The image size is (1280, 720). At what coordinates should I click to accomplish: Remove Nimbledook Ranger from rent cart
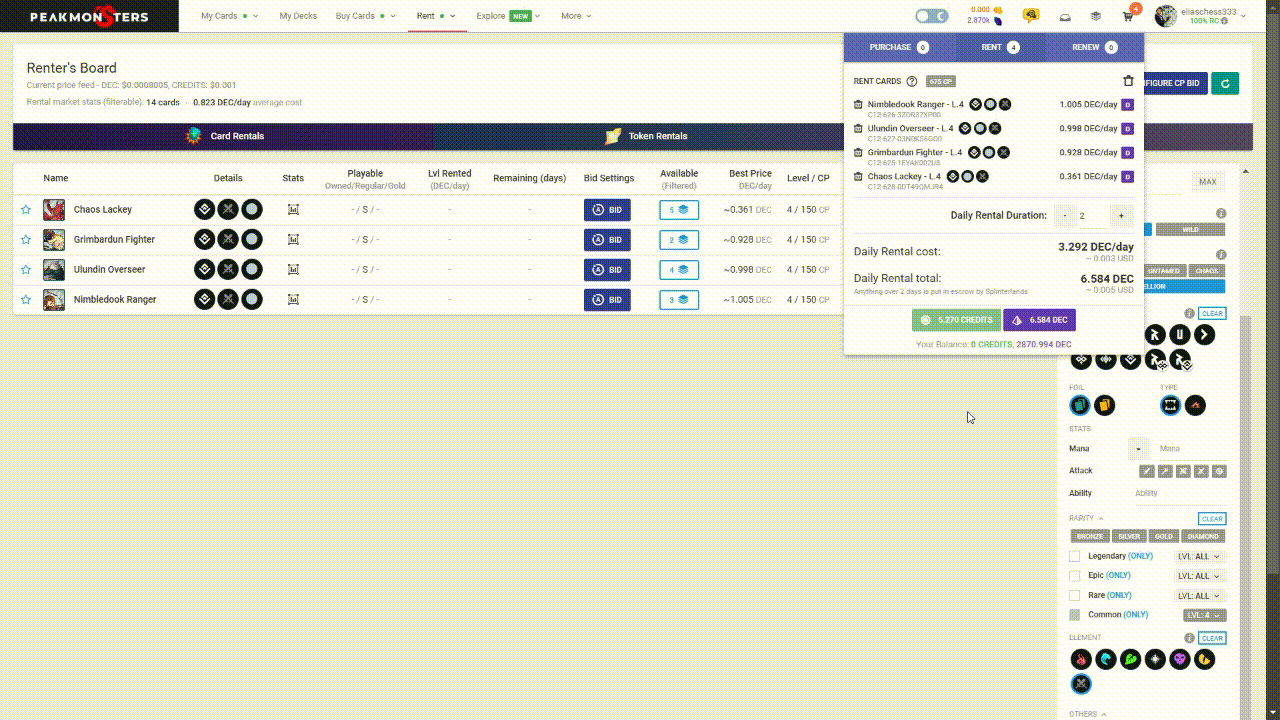(x=858, y=104)
